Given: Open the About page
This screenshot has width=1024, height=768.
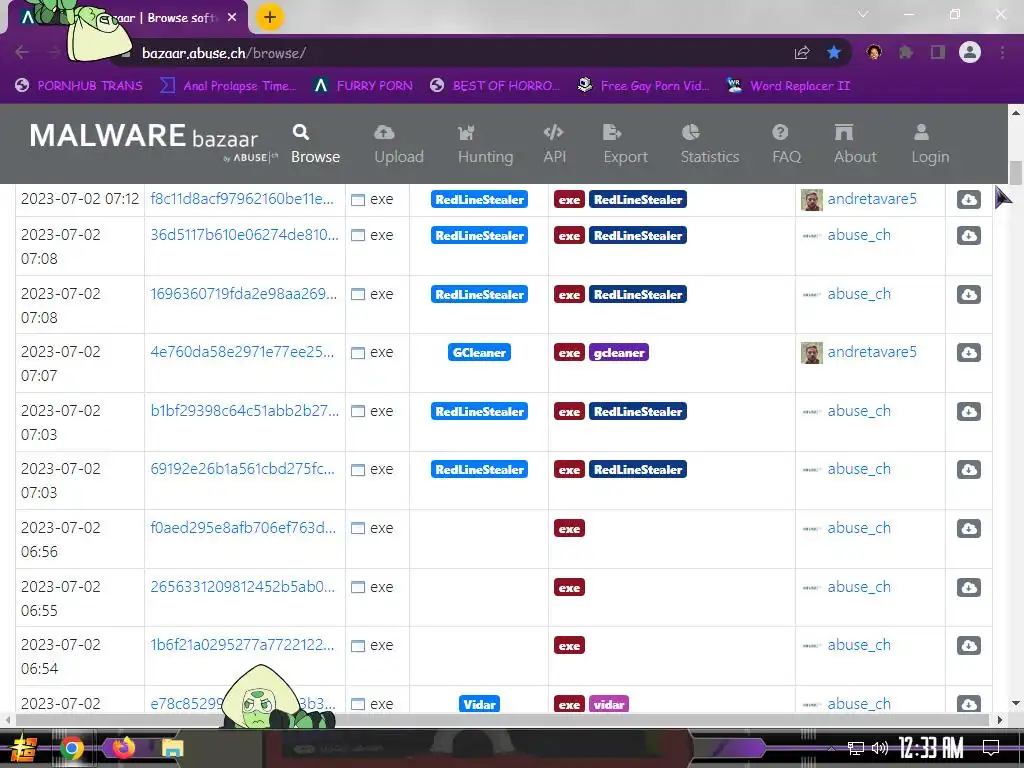Looking at the screenshot, I should (854, 144).
